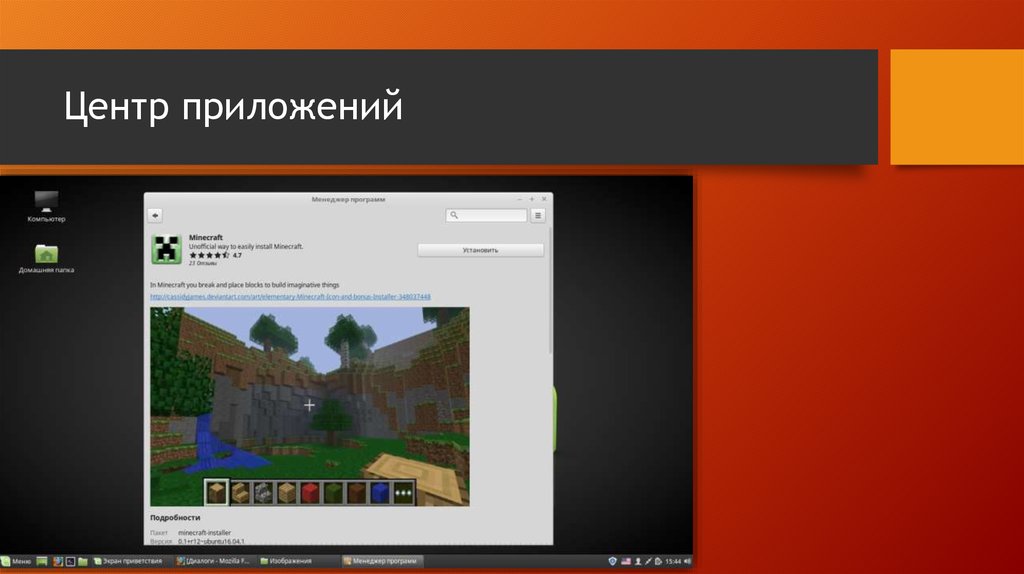Click the 15:44 clock

pos(673,561)
